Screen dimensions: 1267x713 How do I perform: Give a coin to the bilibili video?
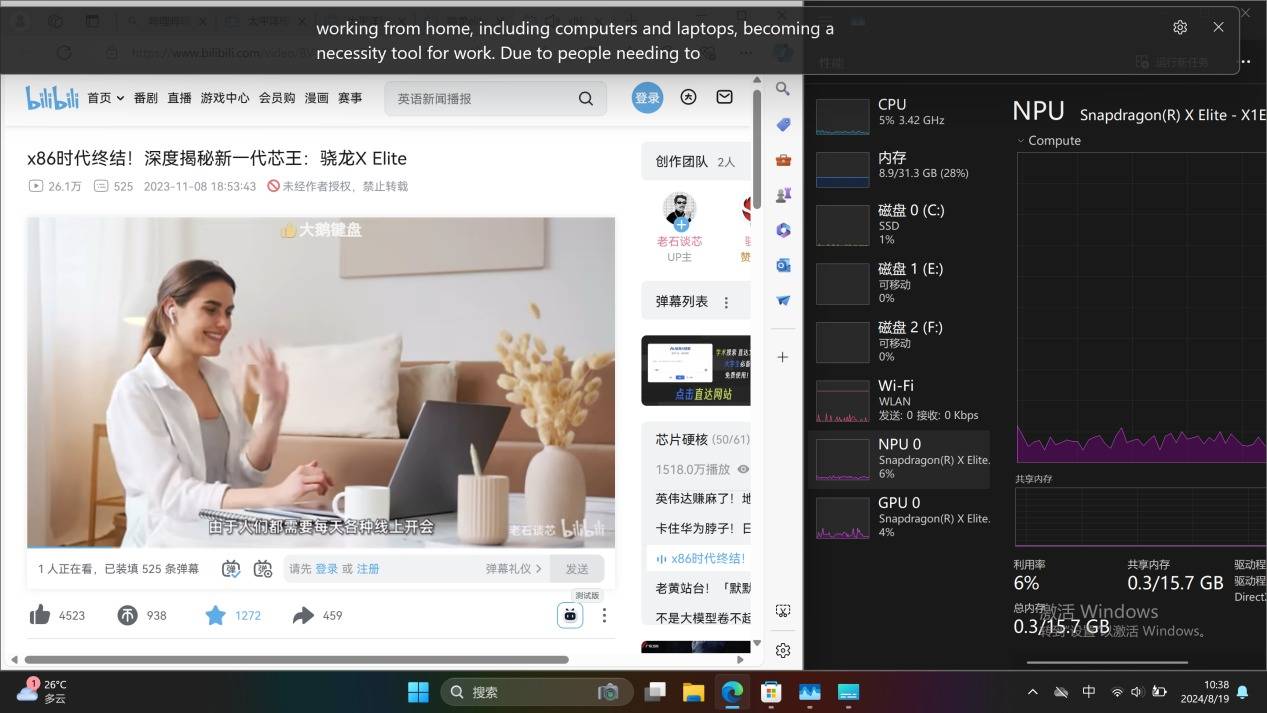(127, 615)
